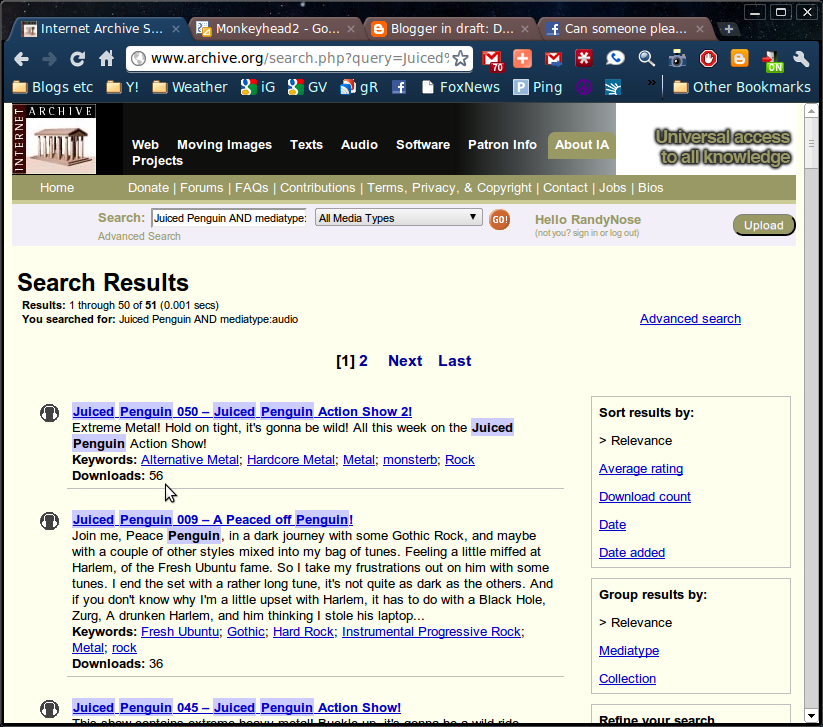This screenshot has width=823, height=727.
Task: Click in the Search query field
Action: (x=229, y=218)
